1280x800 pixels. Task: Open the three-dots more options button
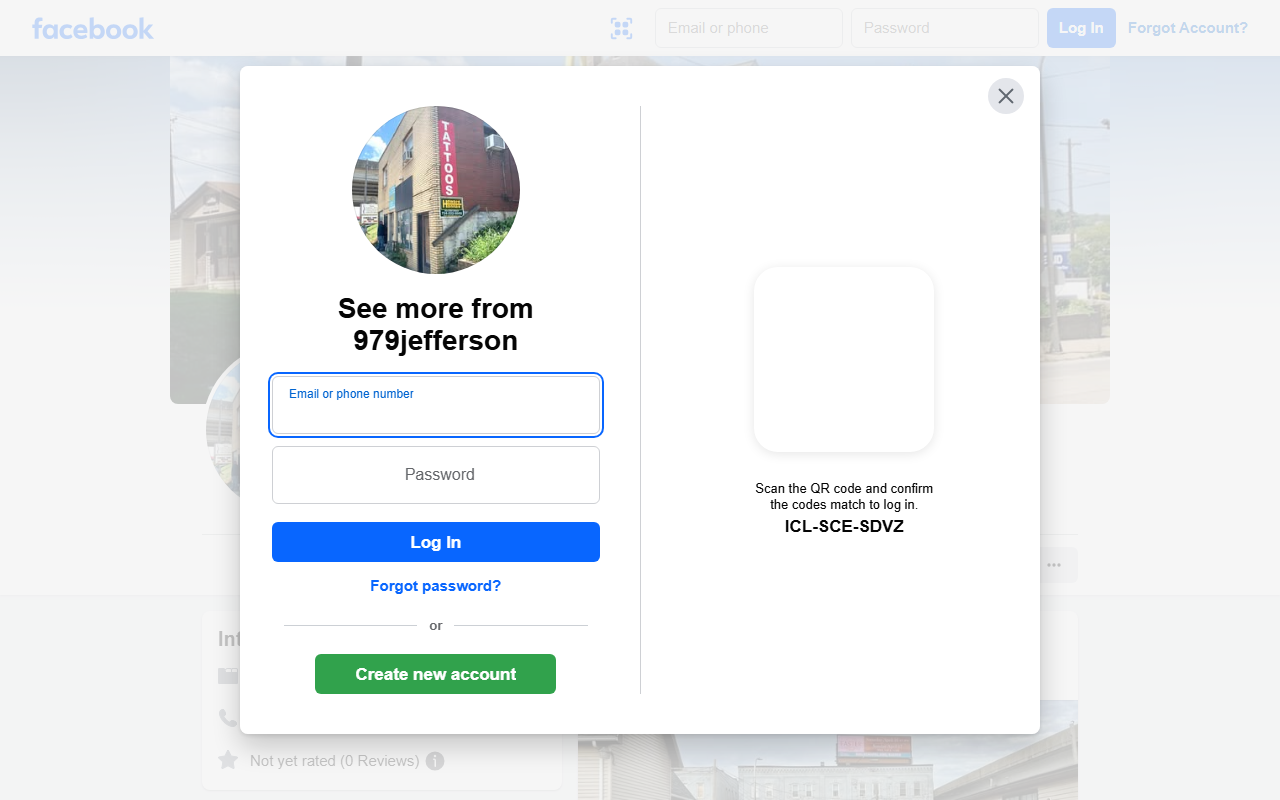click(x=1054, y=565)
